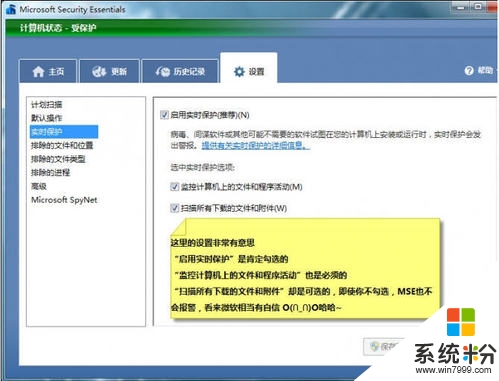499x381 pixels.
Task: Toggle 启用实时保护(推荐) checkbox
Action: tap(164, 115)
